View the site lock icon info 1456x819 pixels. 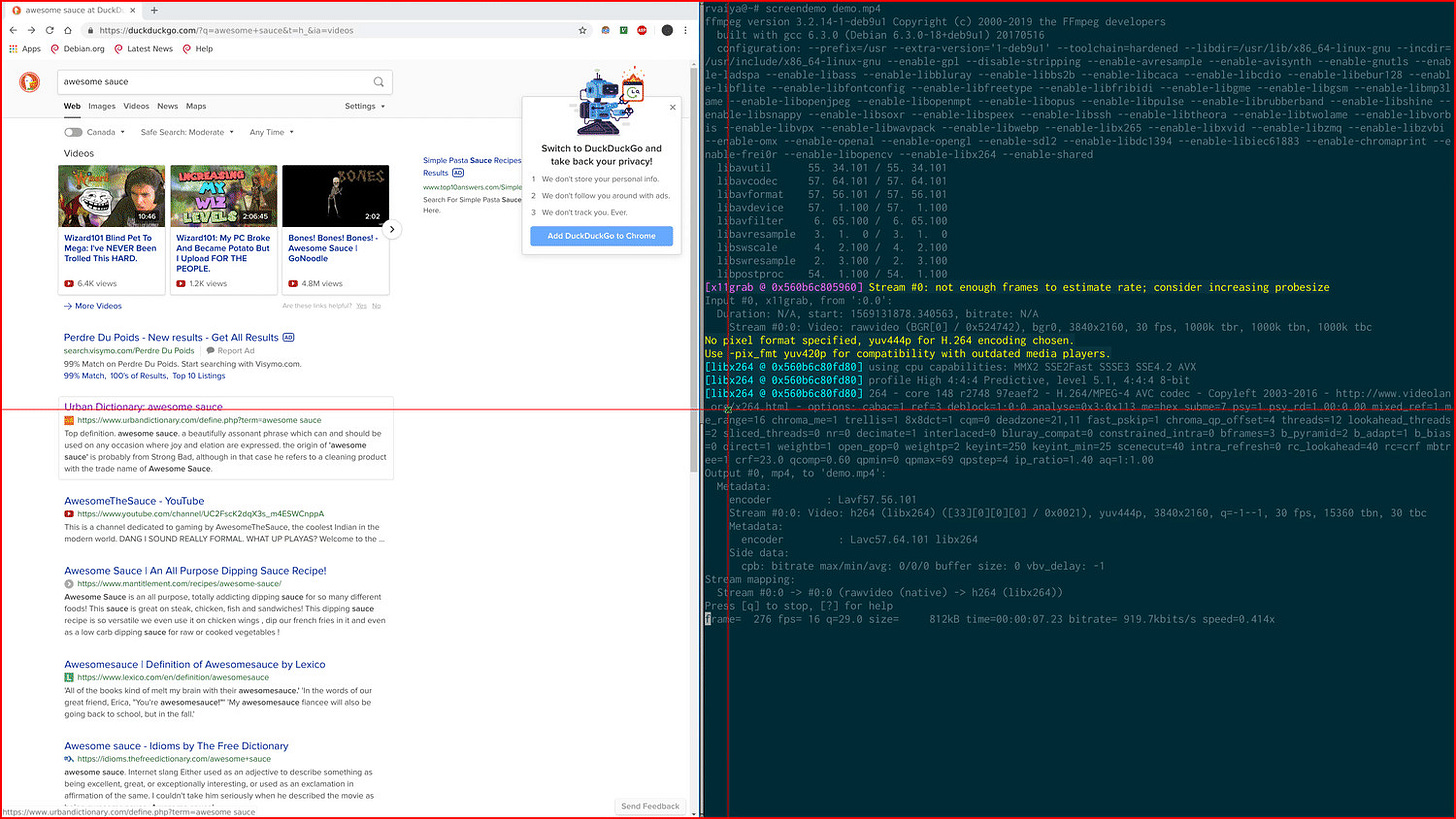click(x=90, y=30)
